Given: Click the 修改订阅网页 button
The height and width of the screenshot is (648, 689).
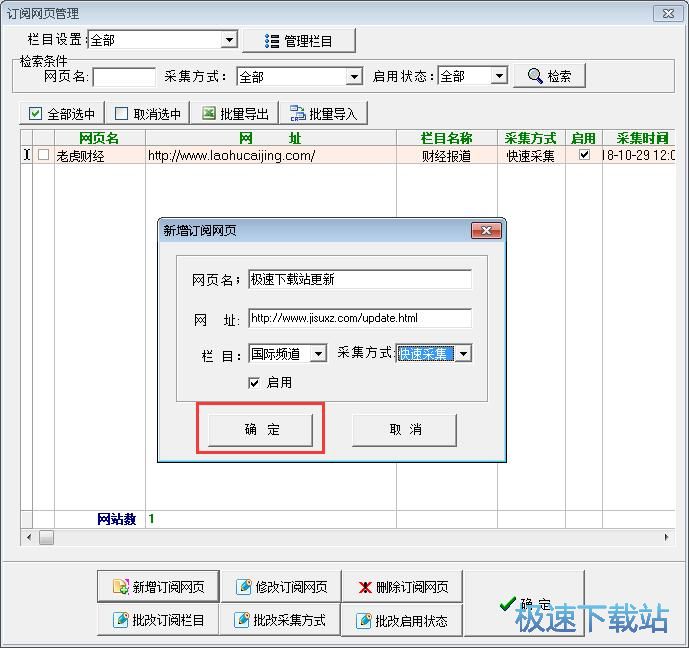Looking at the screenshot, I should point(281,586).
